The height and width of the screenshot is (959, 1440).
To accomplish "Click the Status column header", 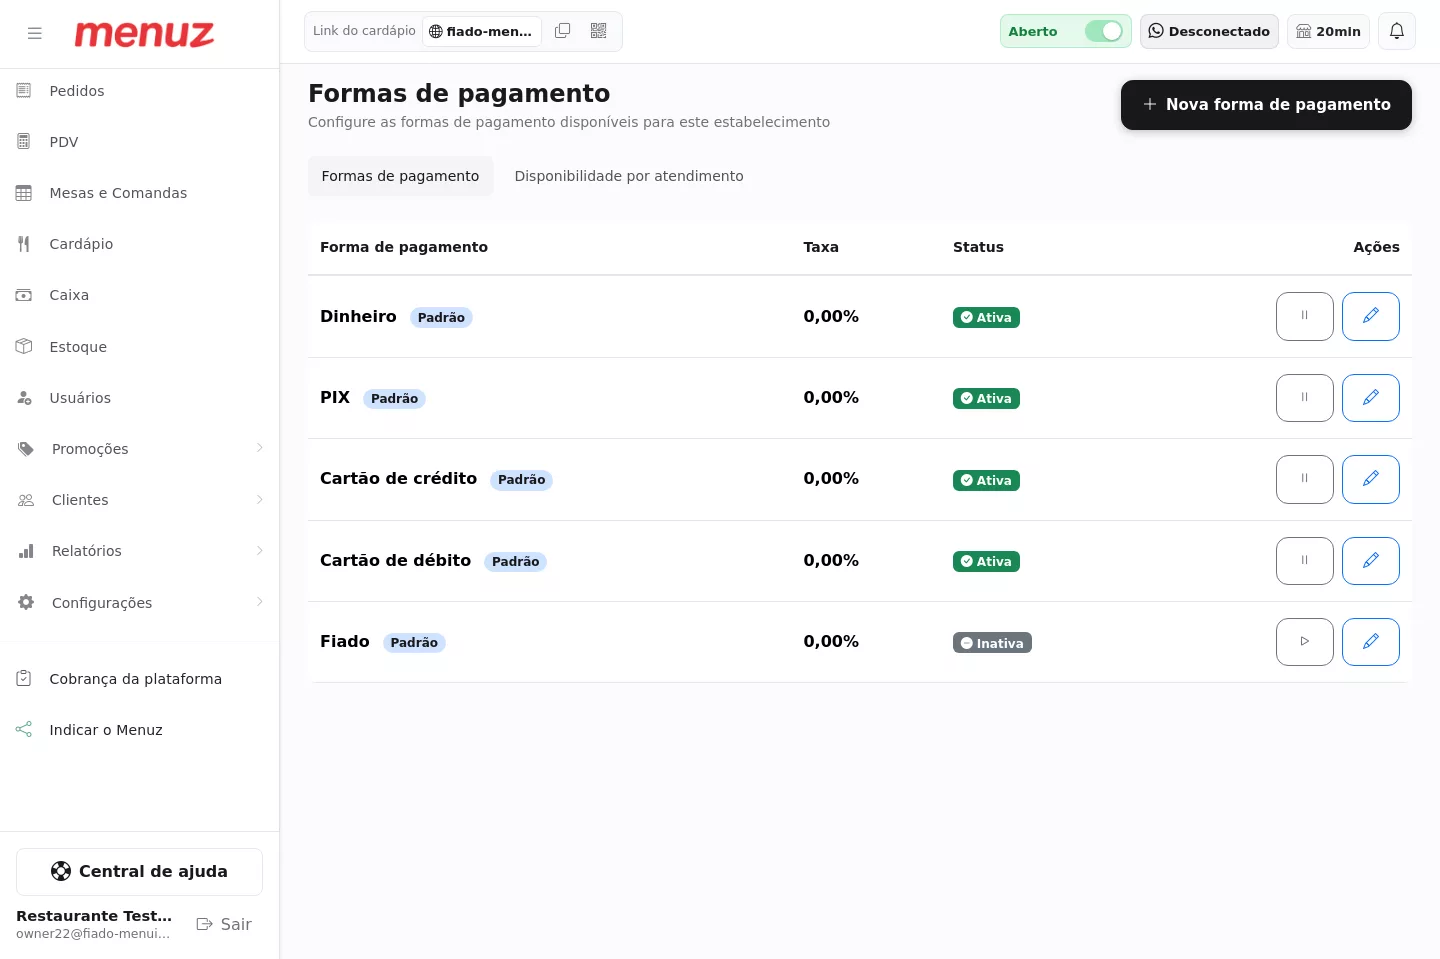I will coord(978,247).
